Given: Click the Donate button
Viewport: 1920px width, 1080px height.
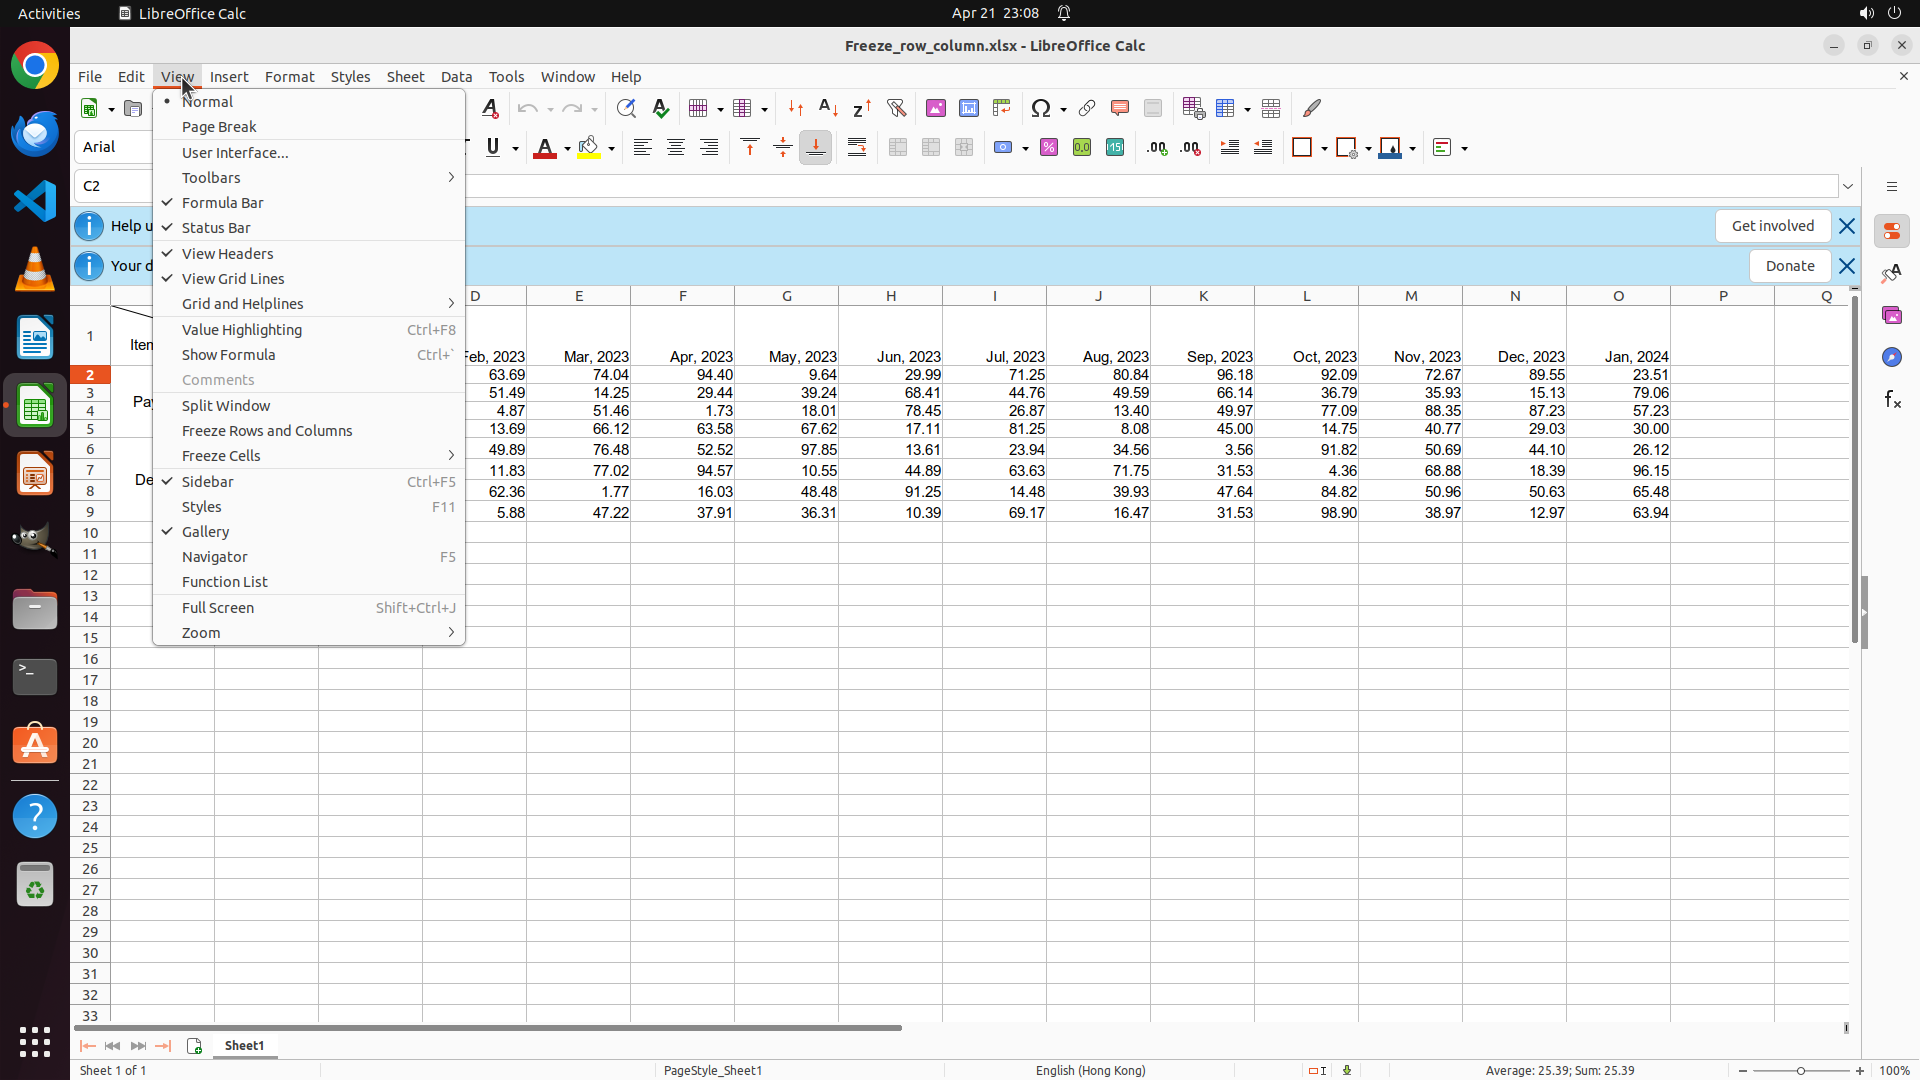Looking at the screenshot, I should coord(1789,266).
